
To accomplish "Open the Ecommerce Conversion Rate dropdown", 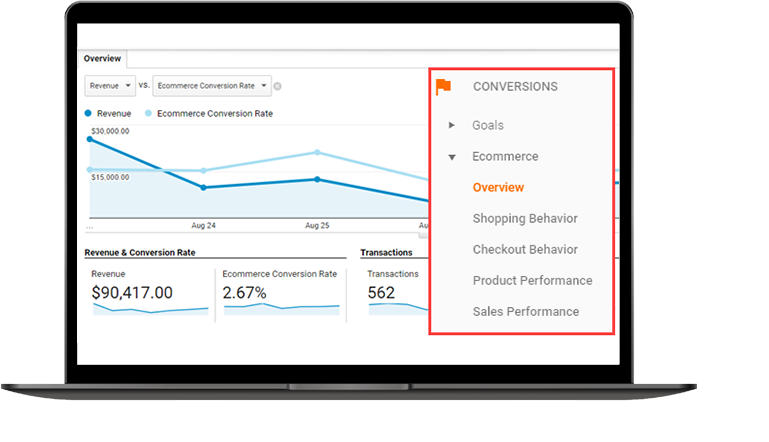I will (x=212, y=86).
